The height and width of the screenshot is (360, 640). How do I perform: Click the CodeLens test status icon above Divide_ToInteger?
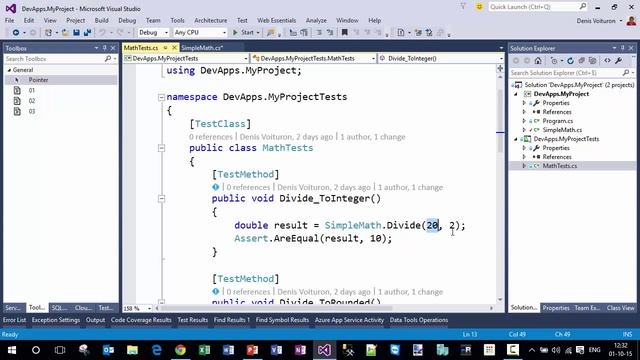click(x=216, y=187)
